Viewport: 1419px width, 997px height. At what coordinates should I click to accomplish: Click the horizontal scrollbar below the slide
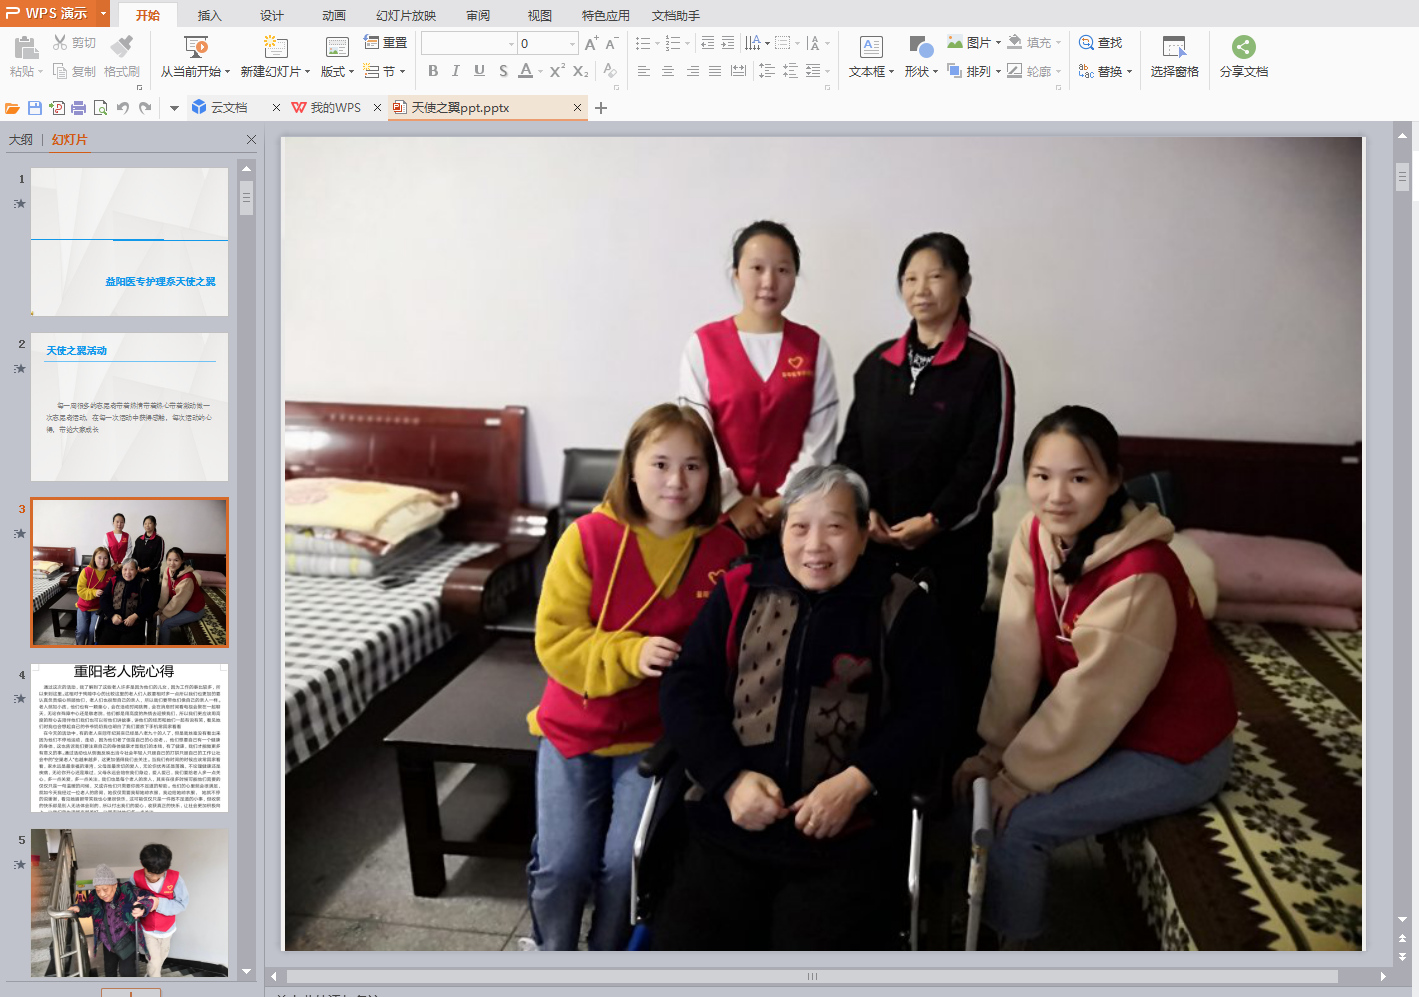tap(812, 976)
